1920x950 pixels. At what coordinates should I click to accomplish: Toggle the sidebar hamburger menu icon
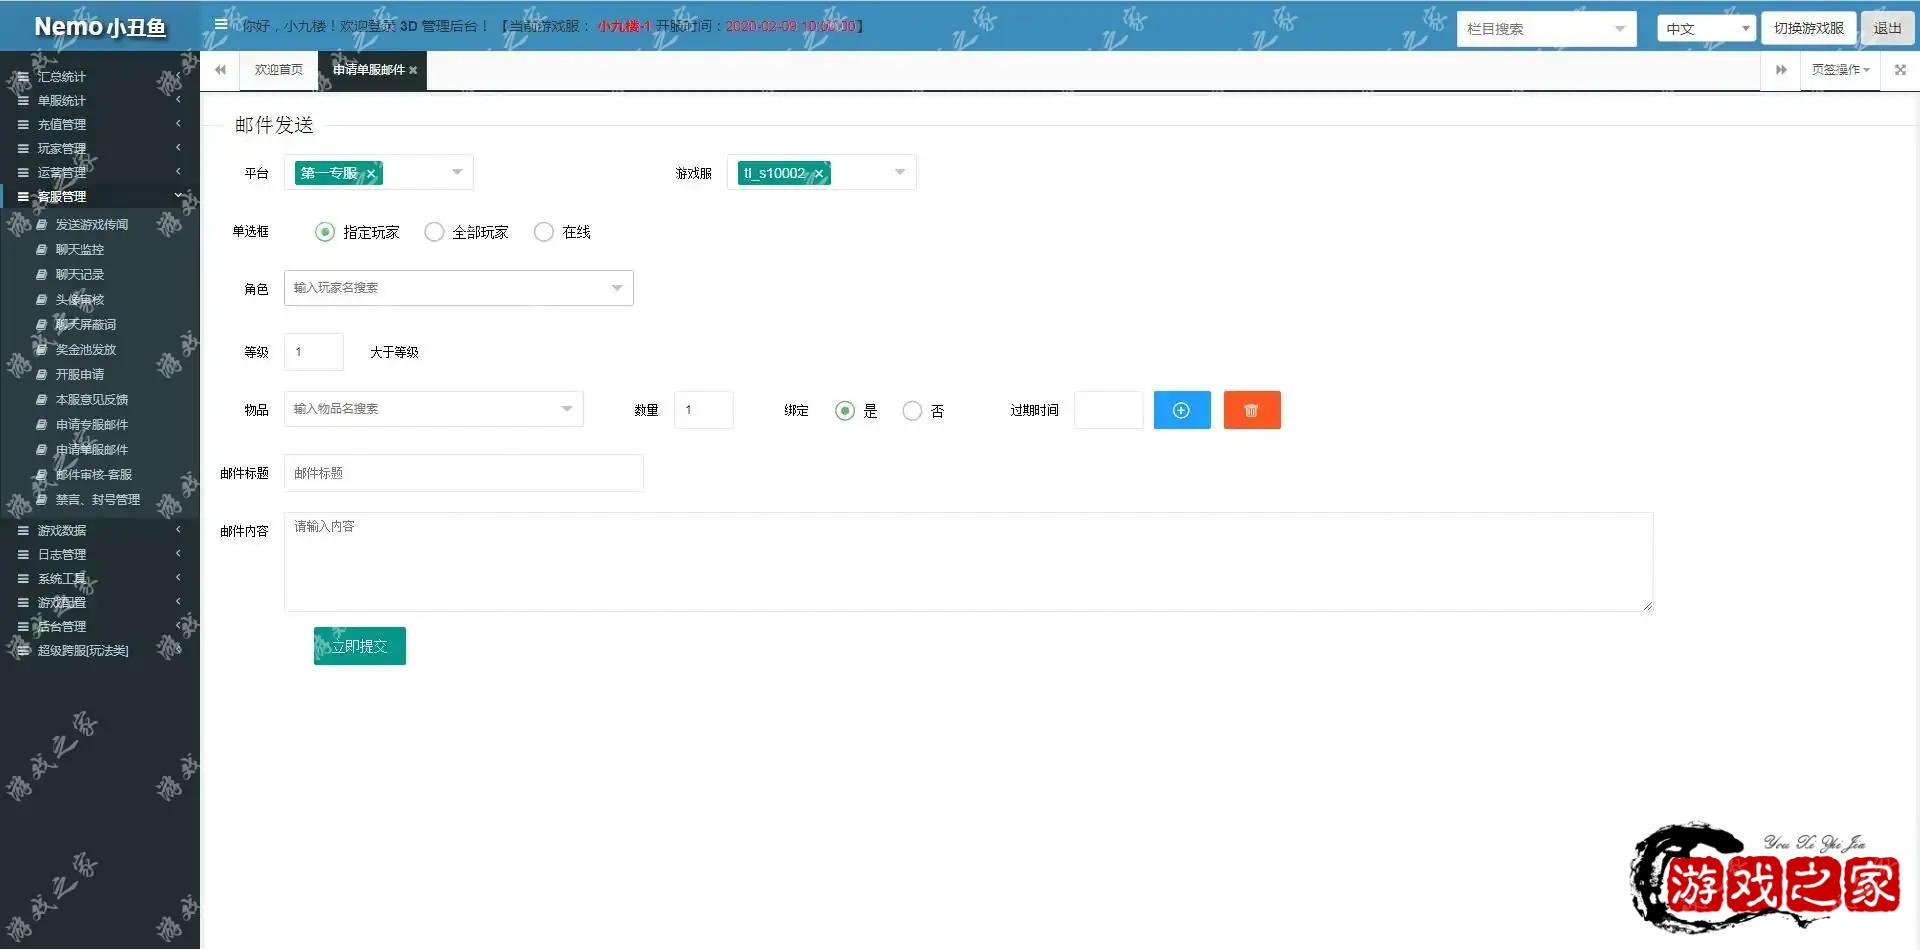[220, 25]
